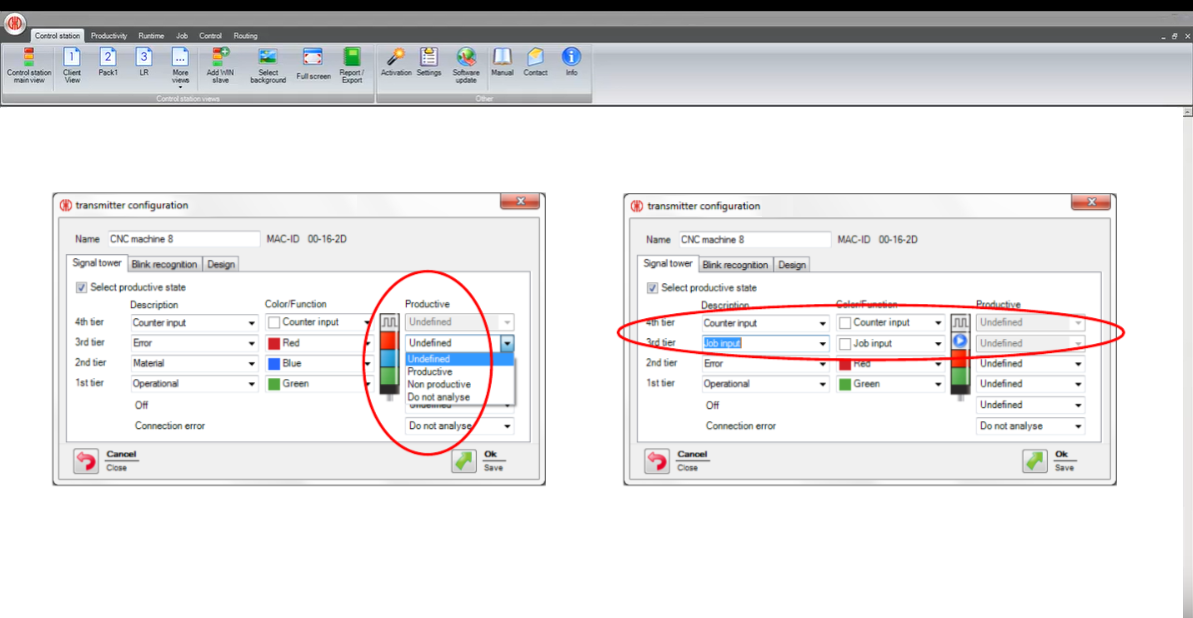Toggle Select productive state in left dialog
This screenshot has height=618, width=1193.
(x=82, y=288)
